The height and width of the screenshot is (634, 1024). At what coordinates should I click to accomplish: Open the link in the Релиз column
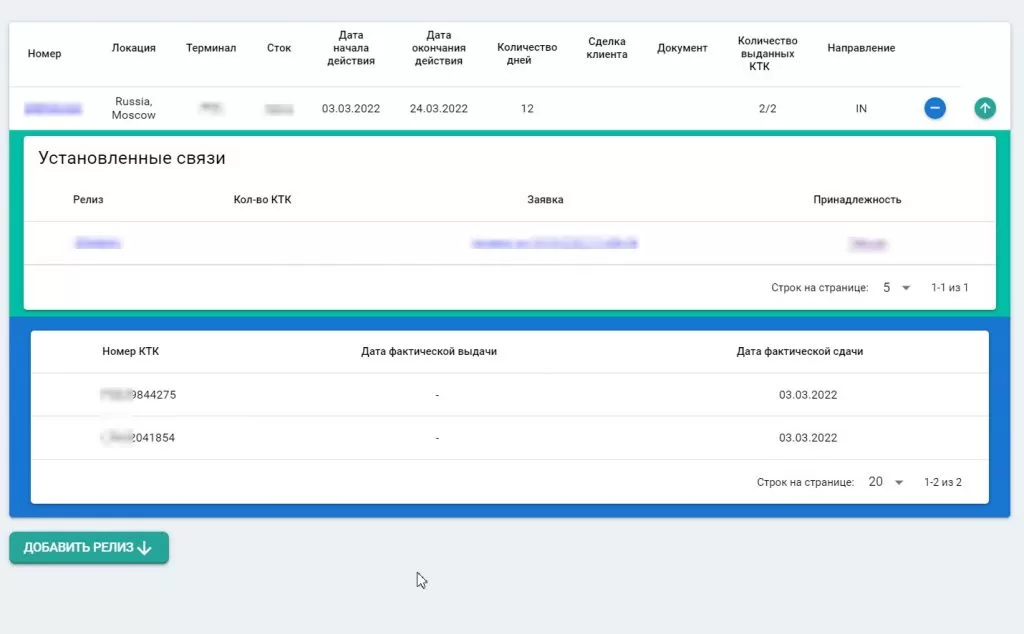point(97,243)
